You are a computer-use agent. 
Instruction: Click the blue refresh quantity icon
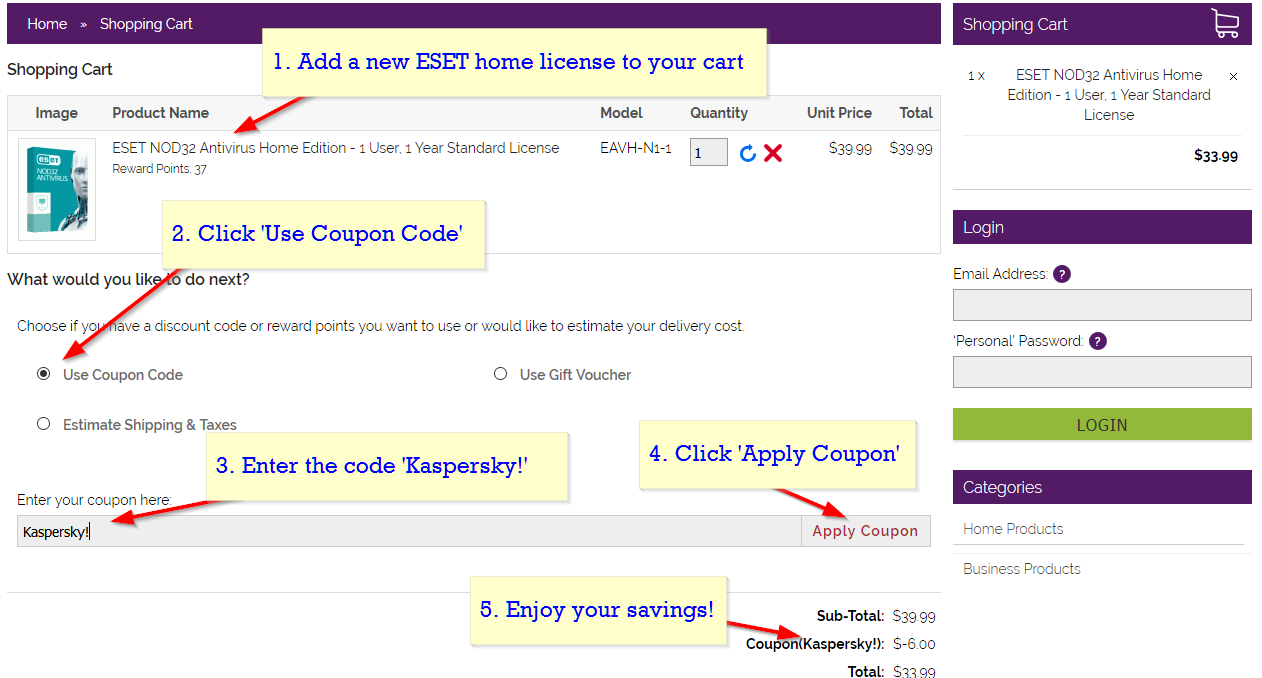pyautogui.click(x=747, y=153)
